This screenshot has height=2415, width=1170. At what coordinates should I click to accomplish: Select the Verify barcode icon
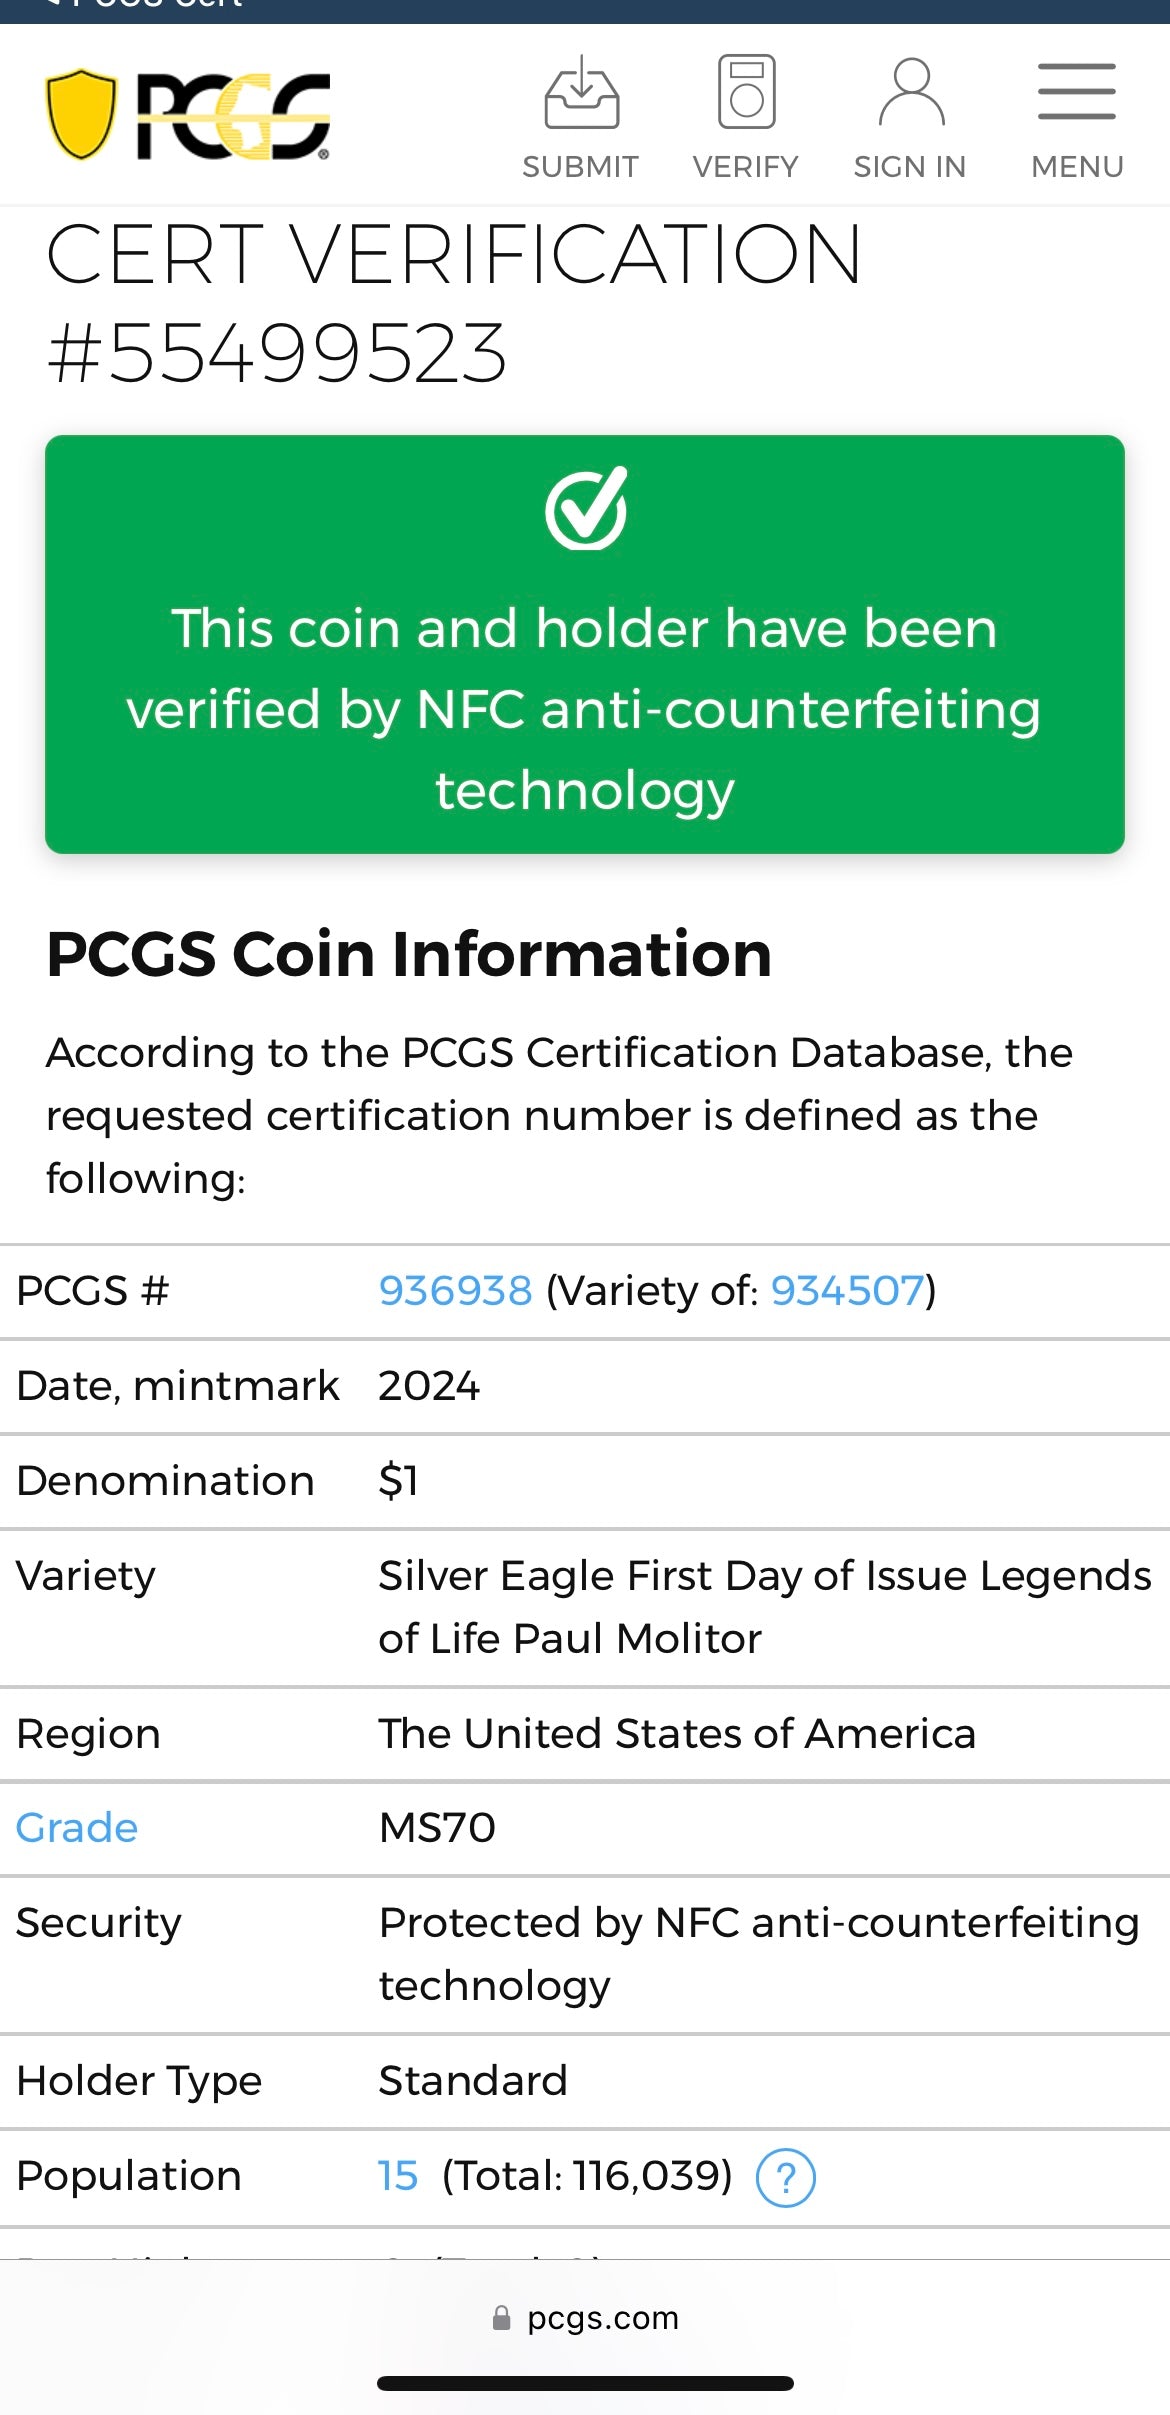coord(745,92)
